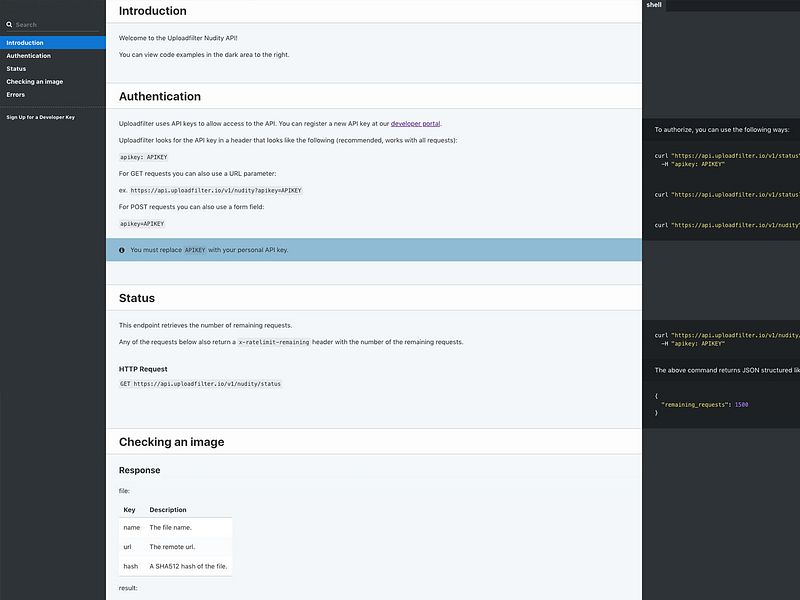This screenshot has height=600, width=800.
Task: Click the 'name' table key cell
Action: click(132, 528)
